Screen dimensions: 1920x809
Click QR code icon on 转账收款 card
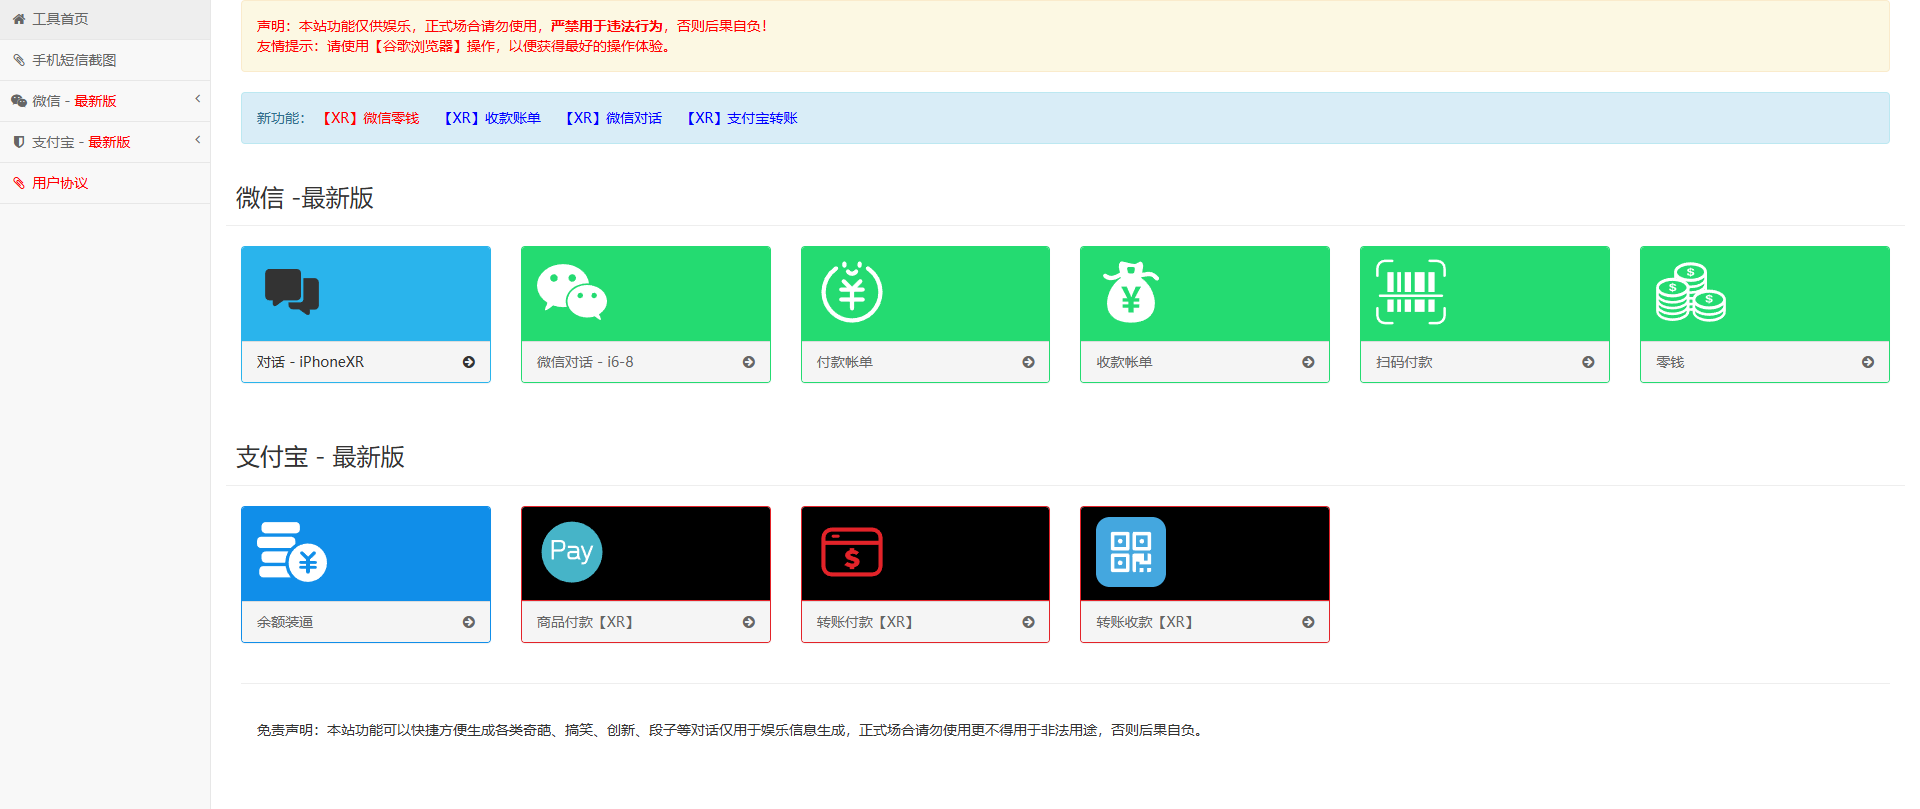tap(1131, 552)
